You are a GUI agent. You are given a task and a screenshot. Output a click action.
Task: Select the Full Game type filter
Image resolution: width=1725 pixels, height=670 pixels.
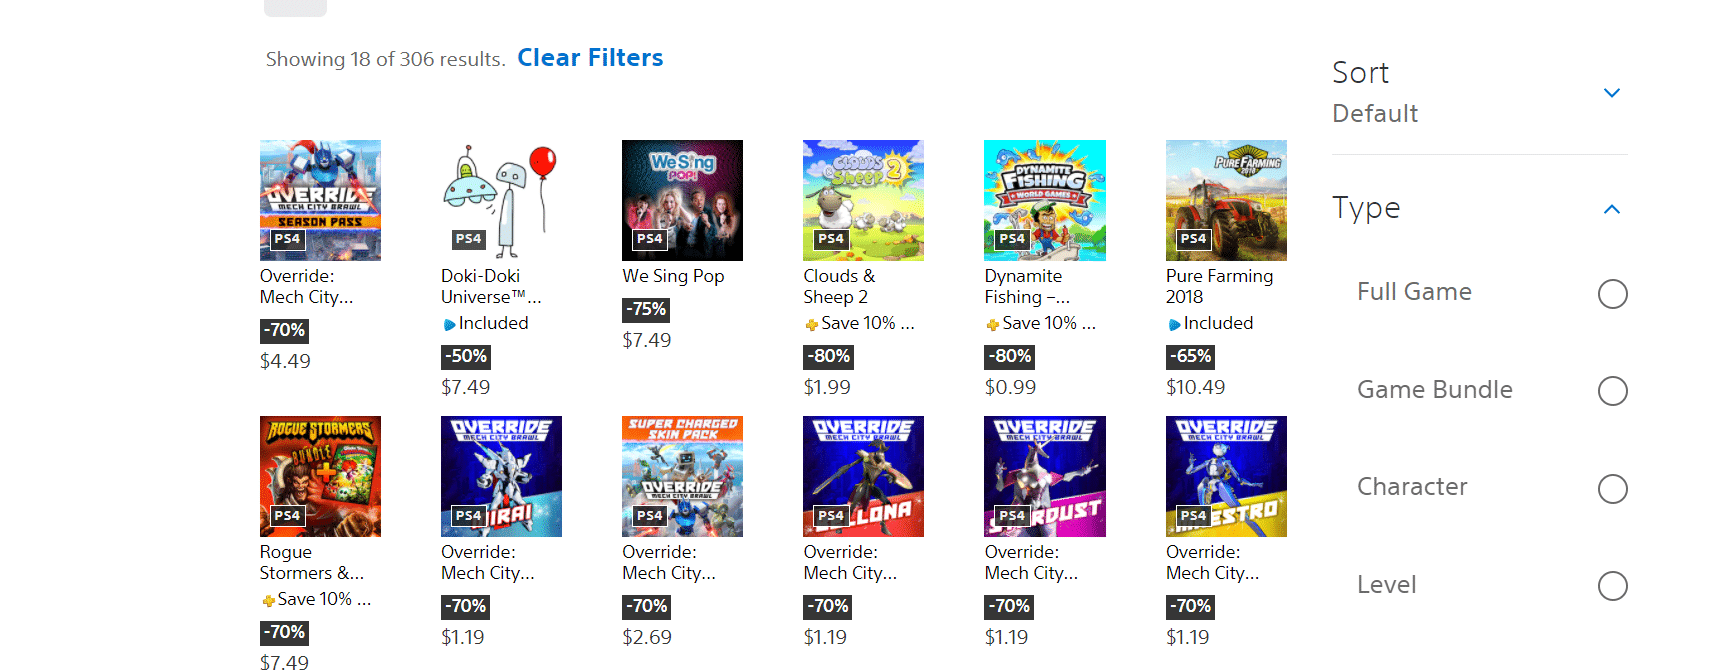pos(1612,294)
